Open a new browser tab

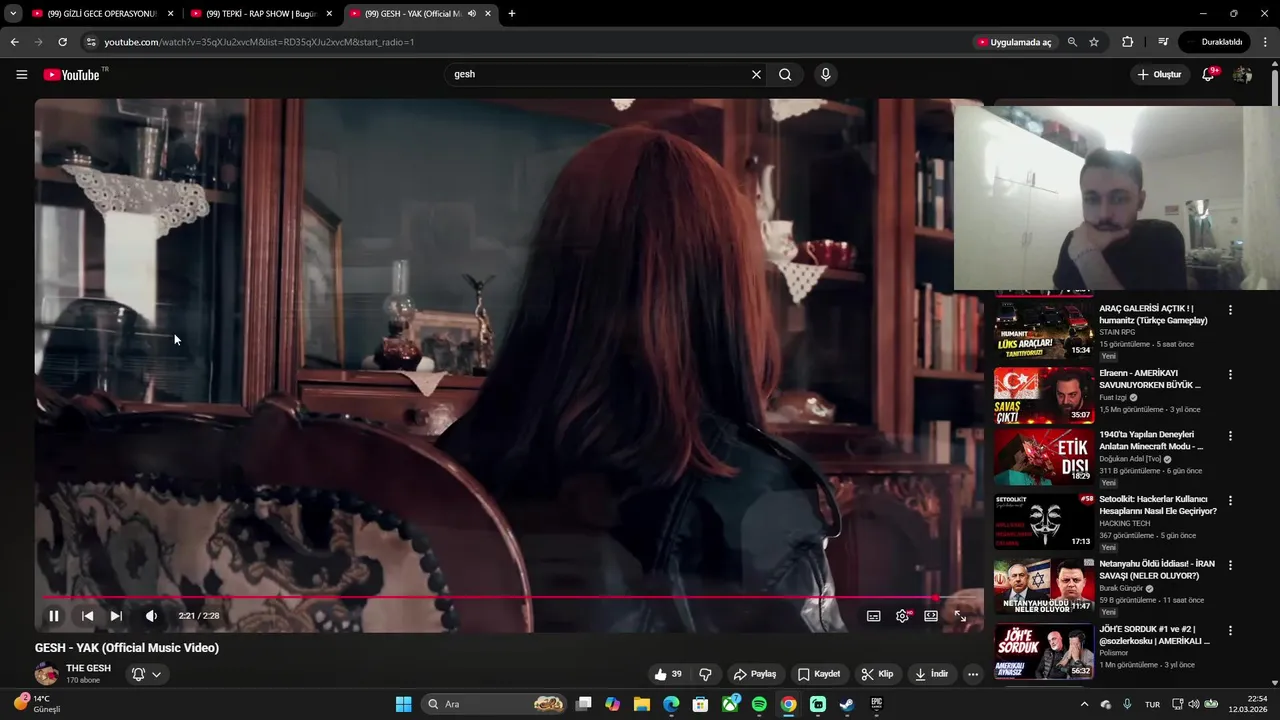click(x=512, y=14)
